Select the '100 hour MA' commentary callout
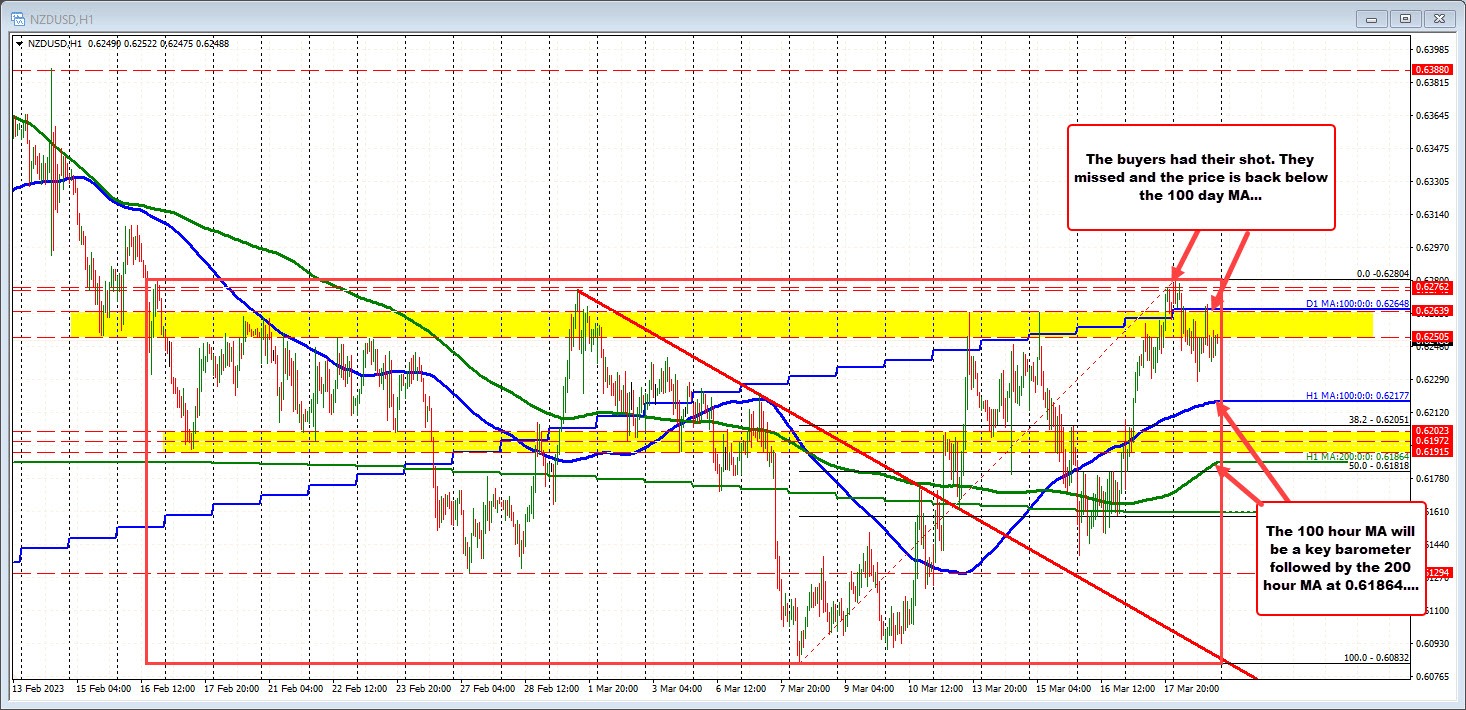Screen dimensions: 1466x710 1340,560
